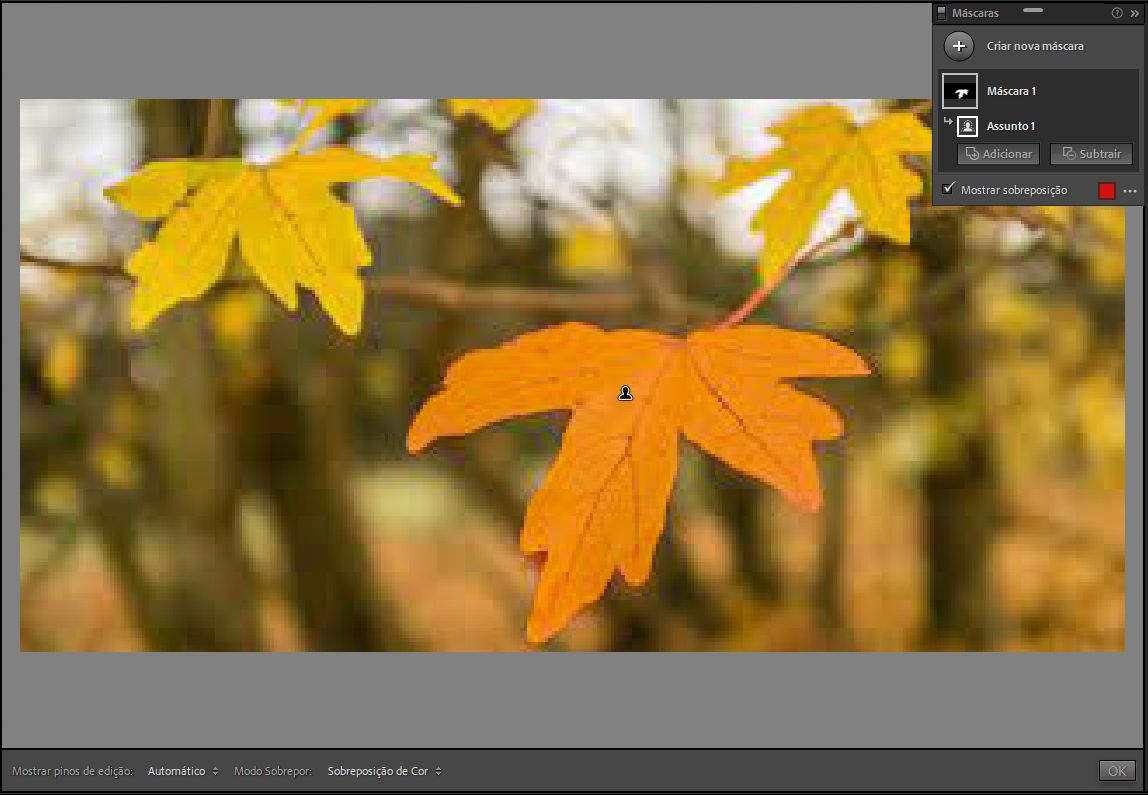Select the subject mask pin on the leaf

[625, 394]
